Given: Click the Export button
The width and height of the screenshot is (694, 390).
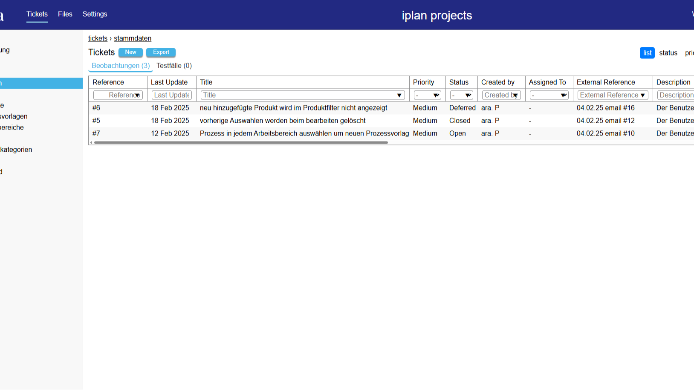Looking at the screenshot, I should pyautogui.click(x=161, y=52).
